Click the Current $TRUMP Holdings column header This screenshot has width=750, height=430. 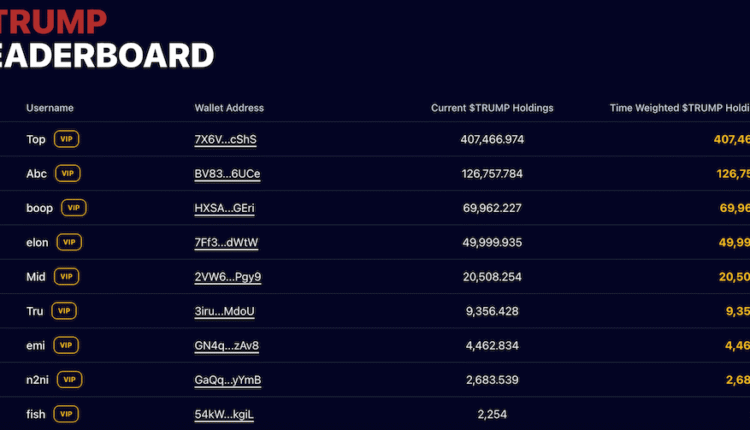pyautogui.click(x=492, y=108)
